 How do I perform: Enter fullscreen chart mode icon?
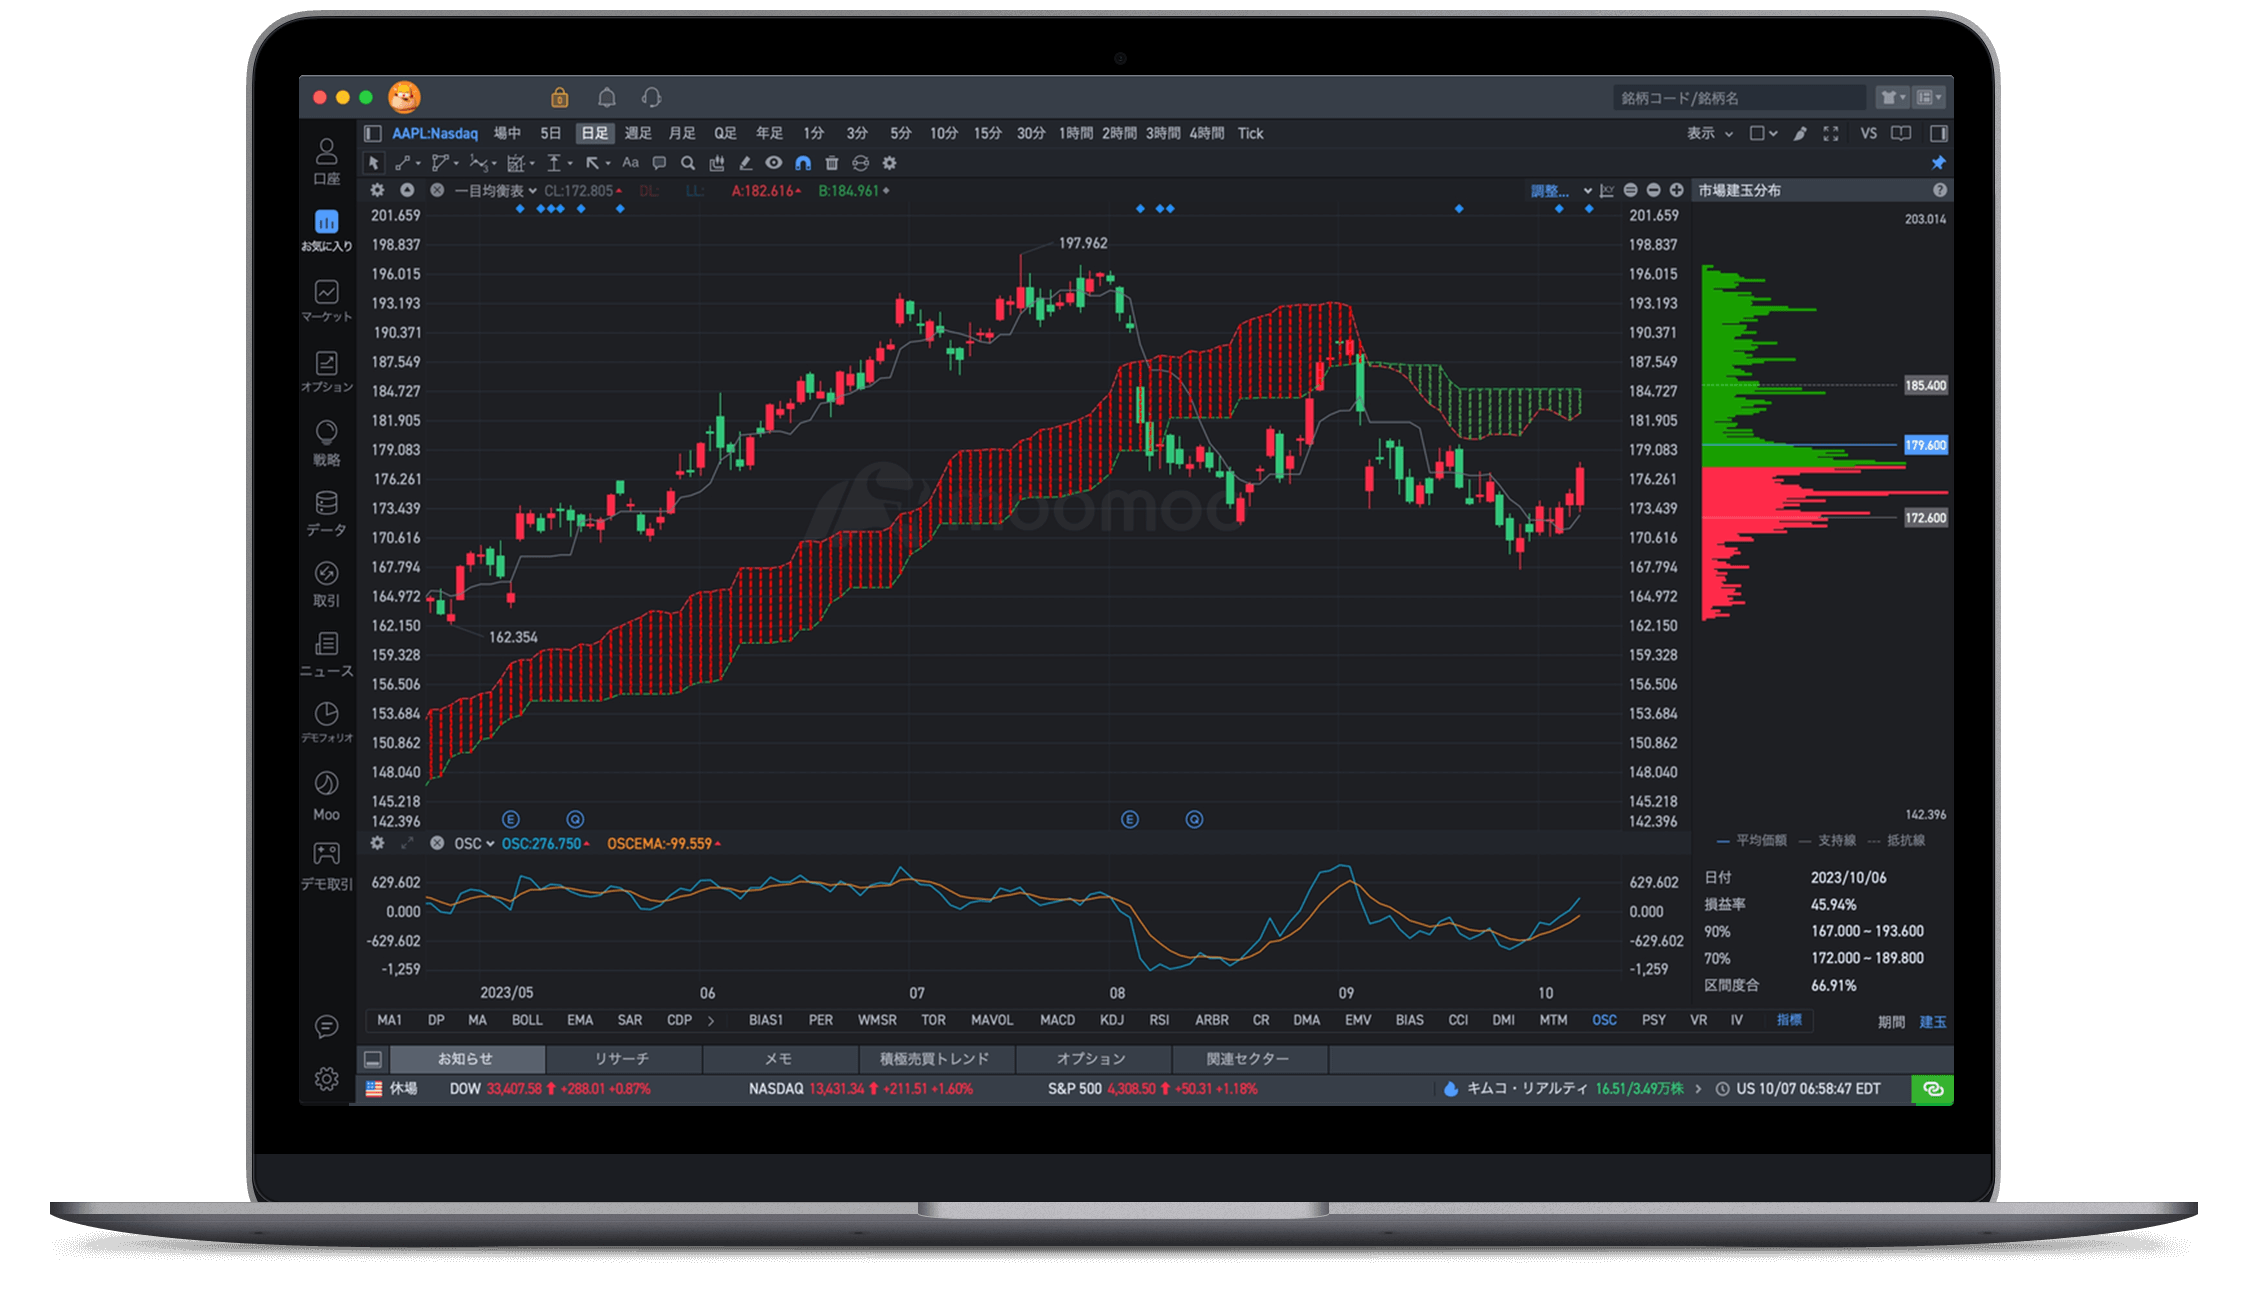[1830, 133]
